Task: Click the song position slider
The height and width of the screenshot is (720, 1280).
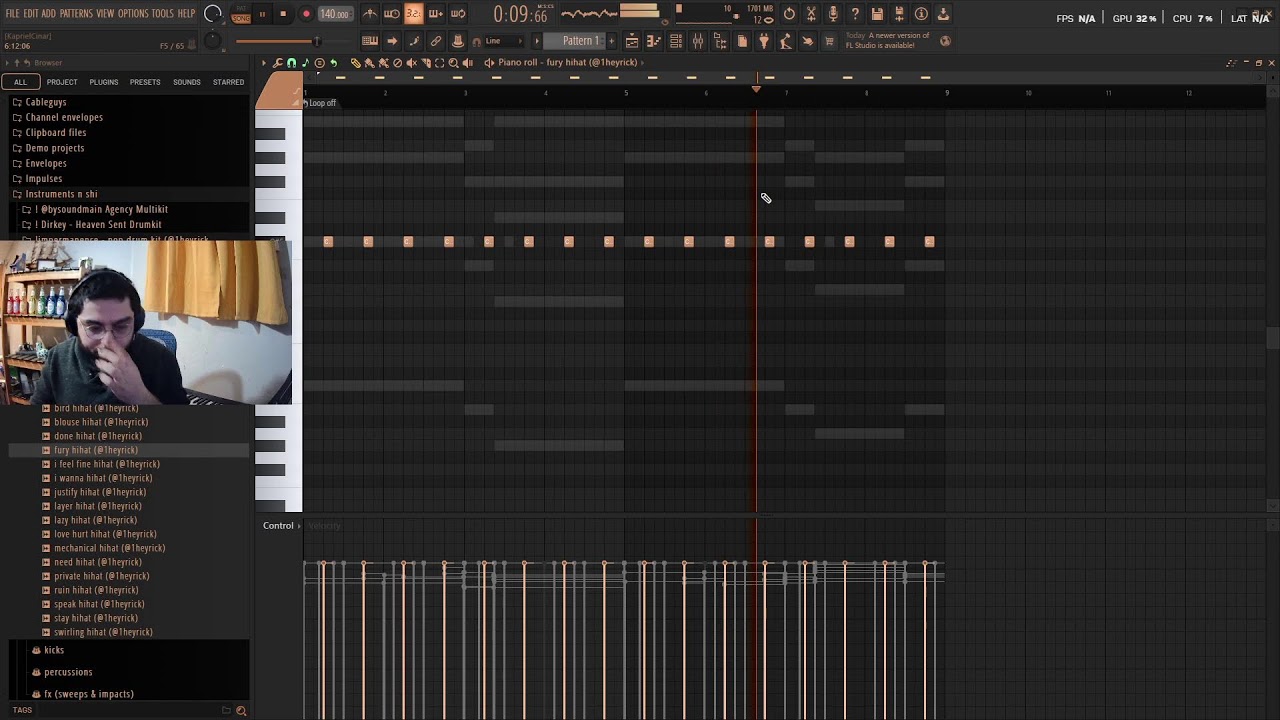Action: point(277,41)
